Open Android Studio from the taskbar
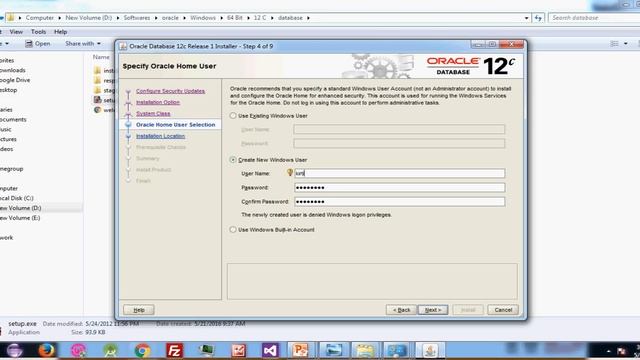Image resolution: width=640 pixels, height=360 pixels. point(111,350)
